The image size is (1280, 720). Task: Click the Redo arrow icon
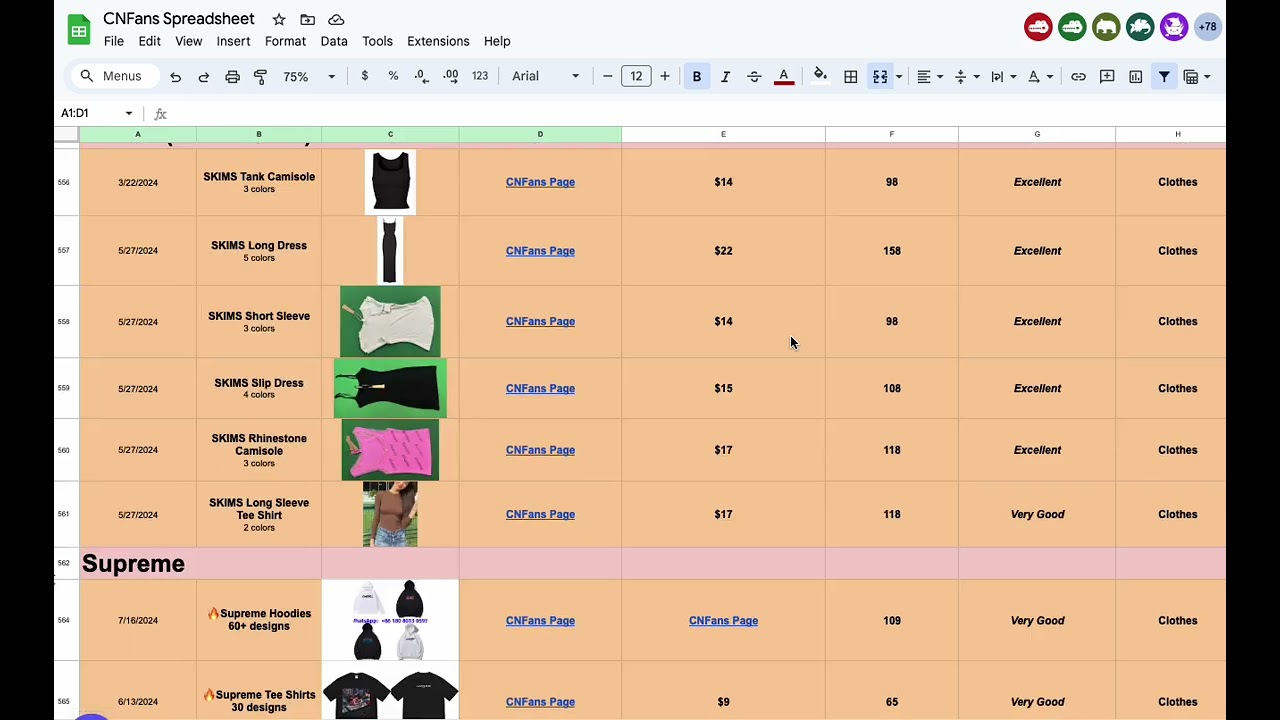pyautogui.click(x=204, y=77)
